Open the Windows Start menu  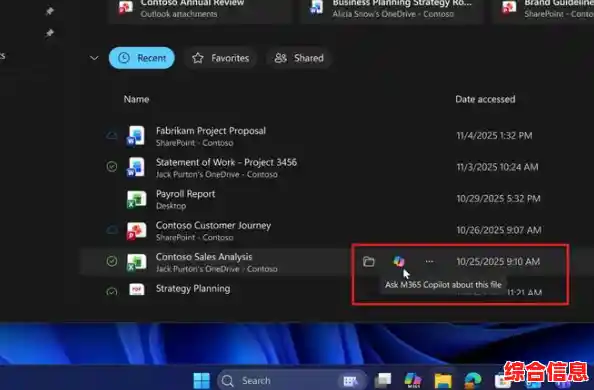pyautogui.click(x=202, y=381)
